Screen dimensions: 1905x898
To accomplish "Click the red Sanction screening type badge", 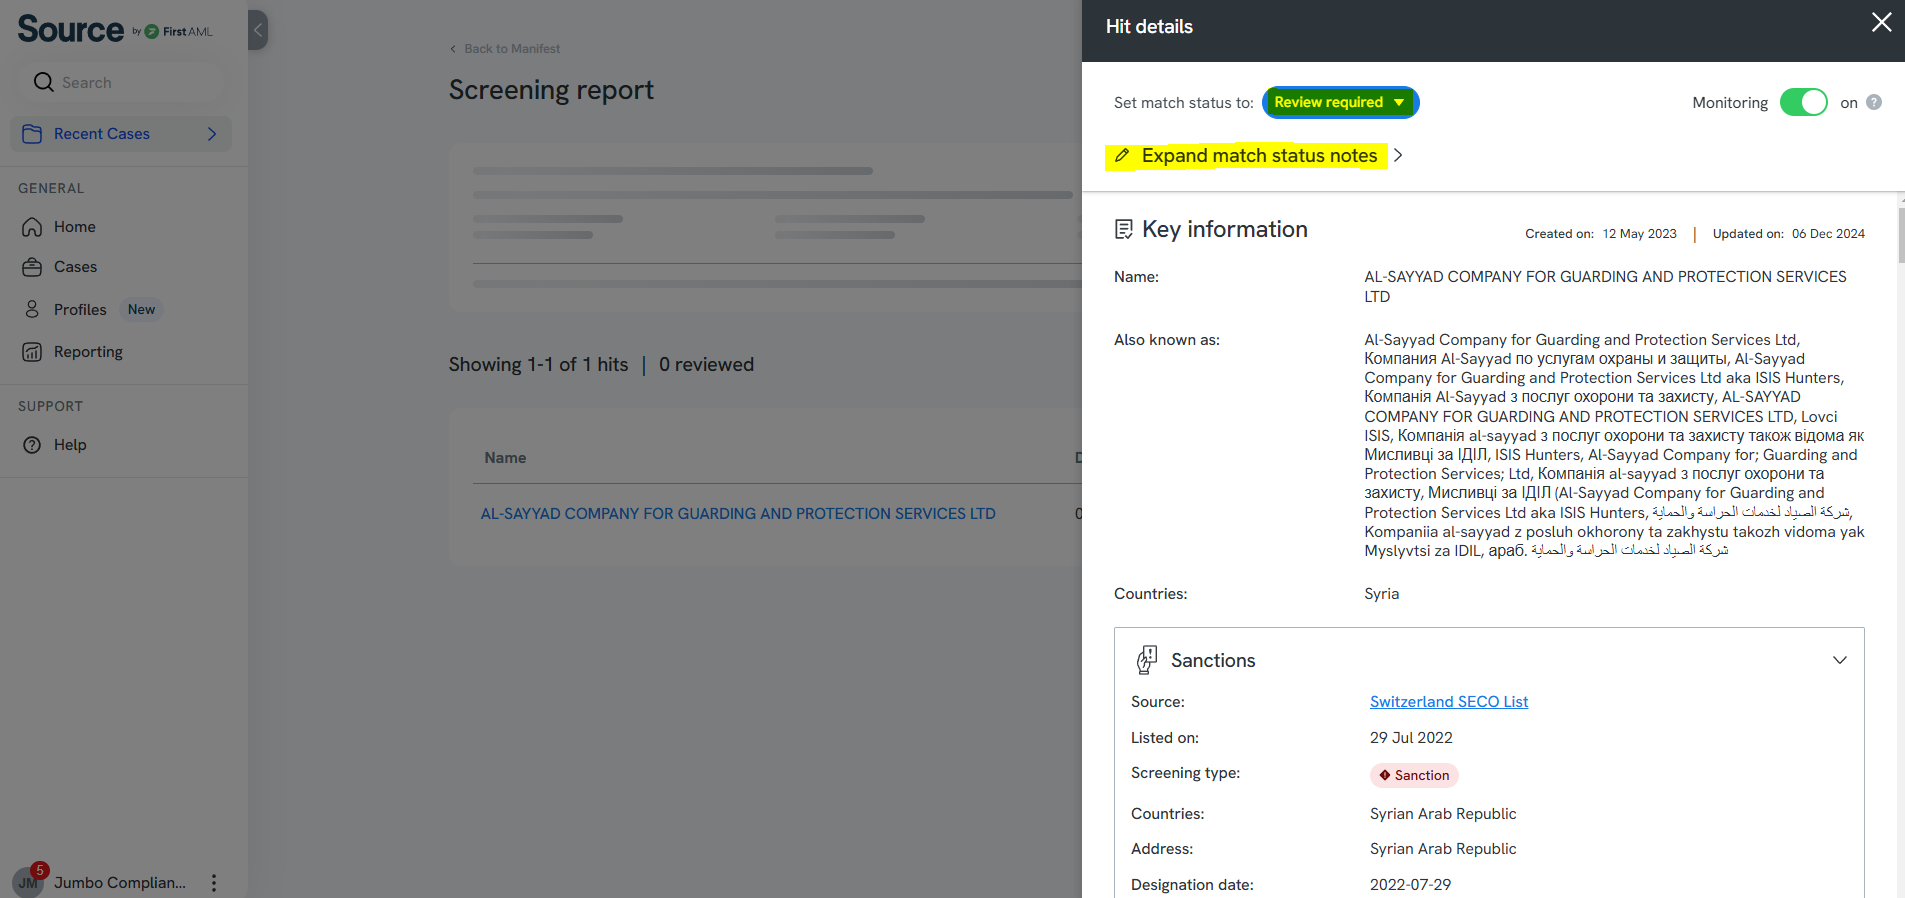I will pos(1414,775).
